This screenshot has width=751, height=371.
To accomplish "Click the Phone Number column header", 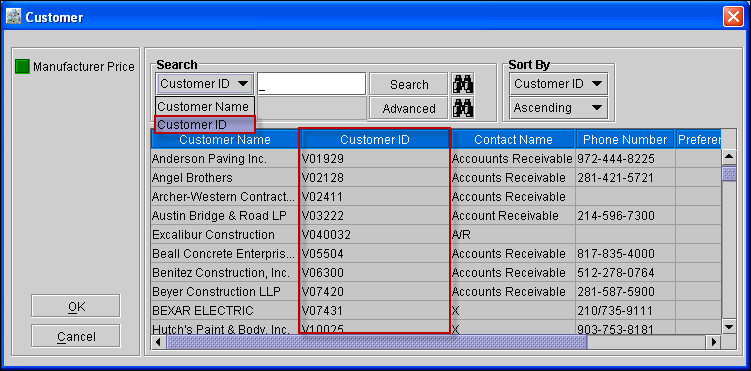I will point(625,139).
